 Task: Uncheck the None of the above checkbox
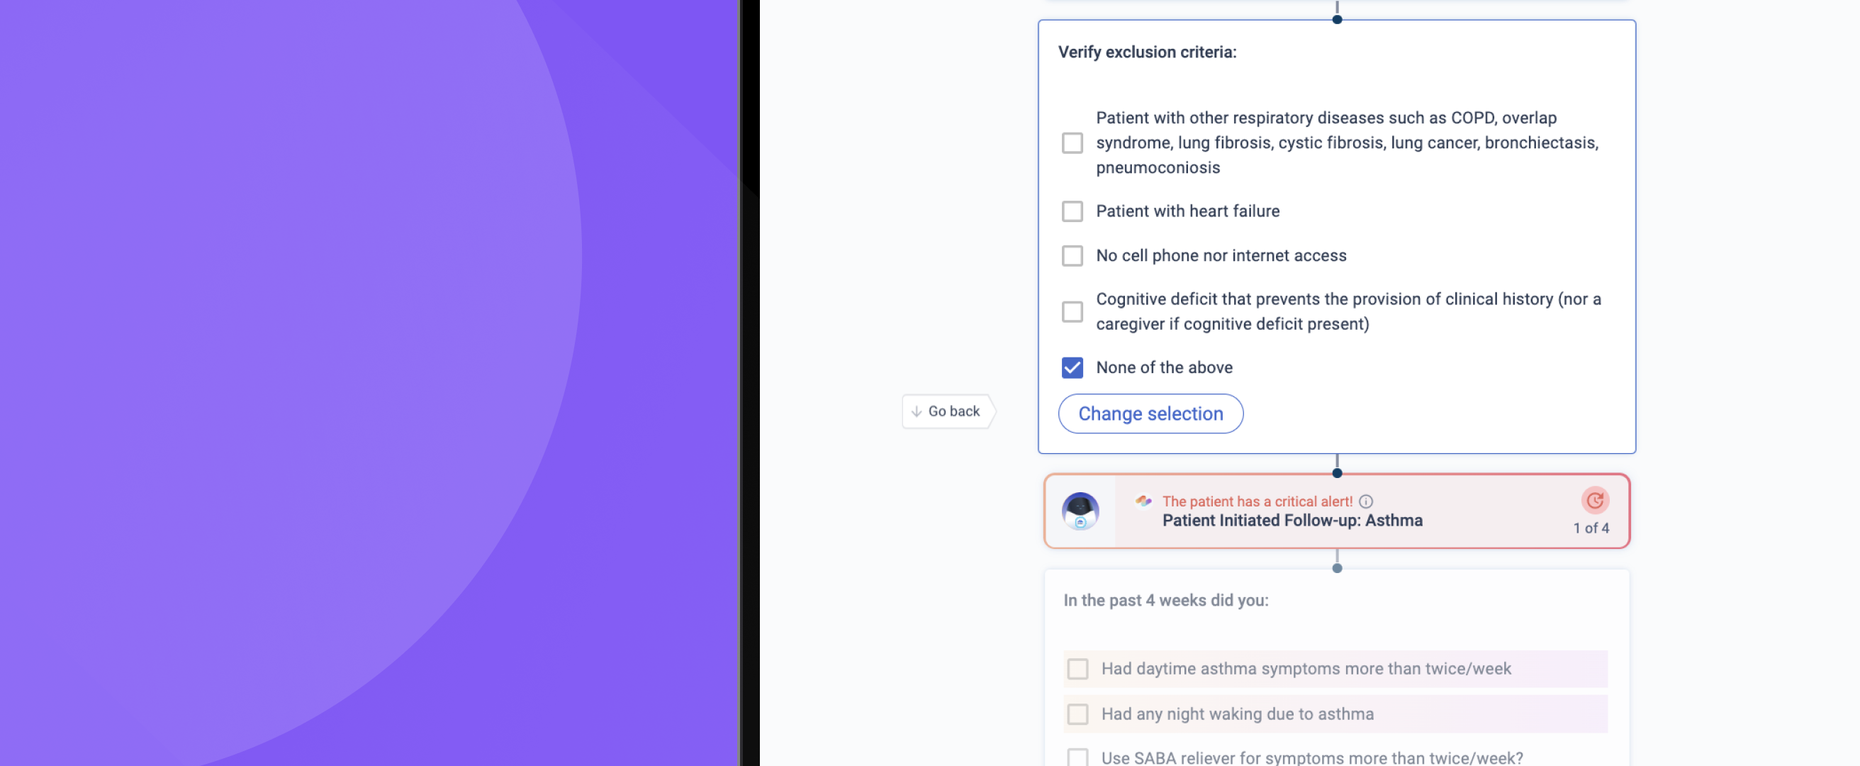click(1072, 368)
